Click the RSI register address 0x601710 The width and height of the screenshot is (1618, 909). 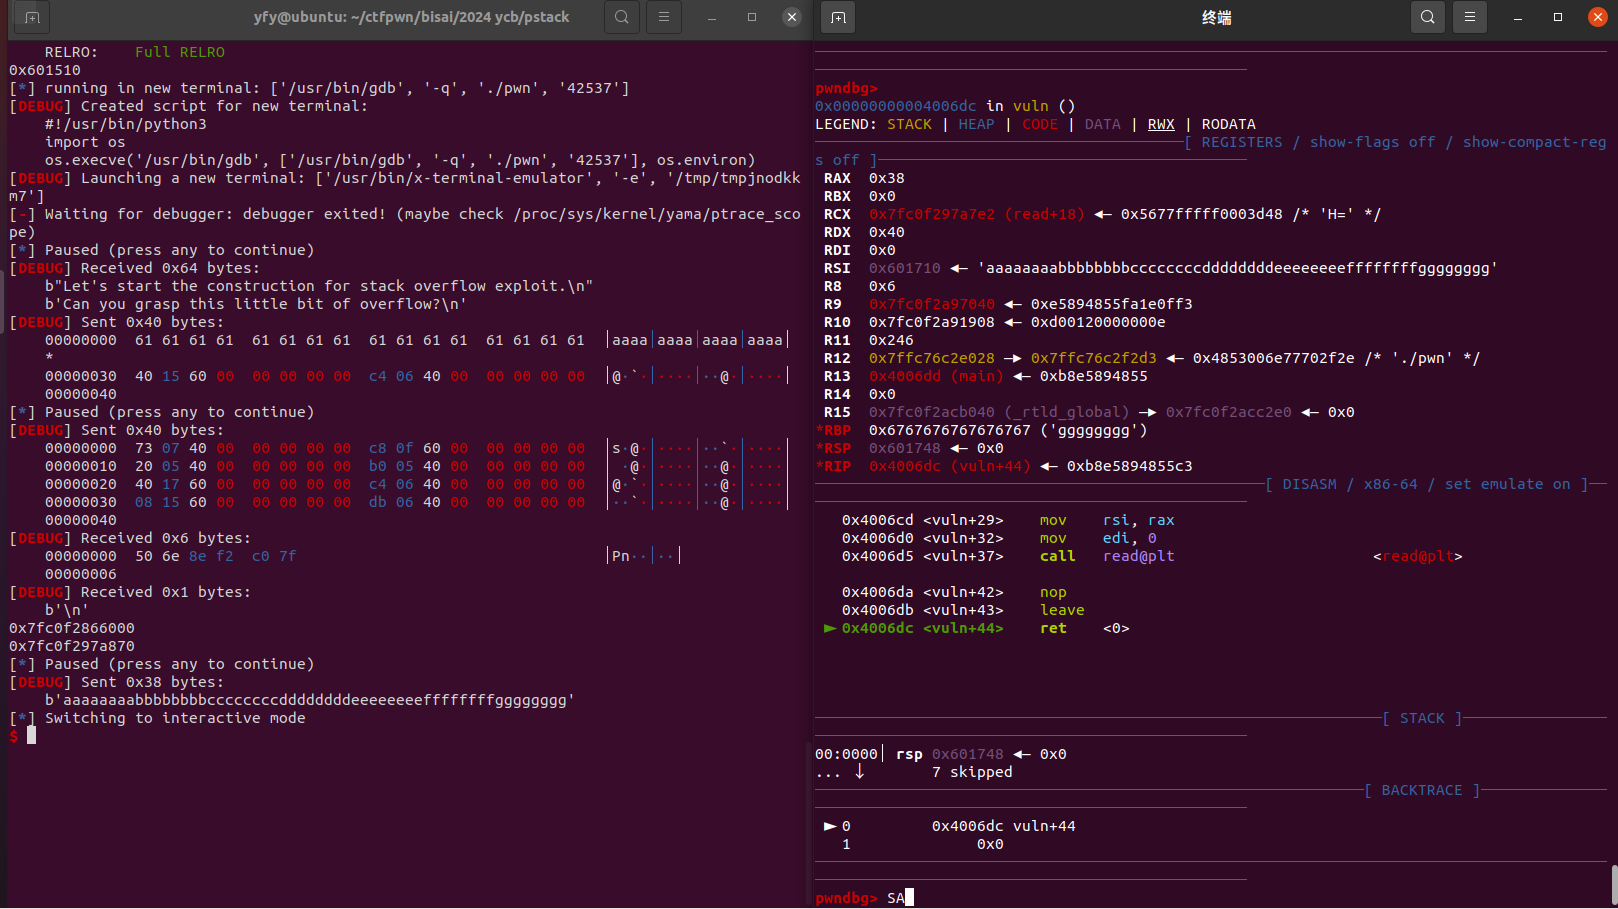pyautogui.click(x=905, y=268)
